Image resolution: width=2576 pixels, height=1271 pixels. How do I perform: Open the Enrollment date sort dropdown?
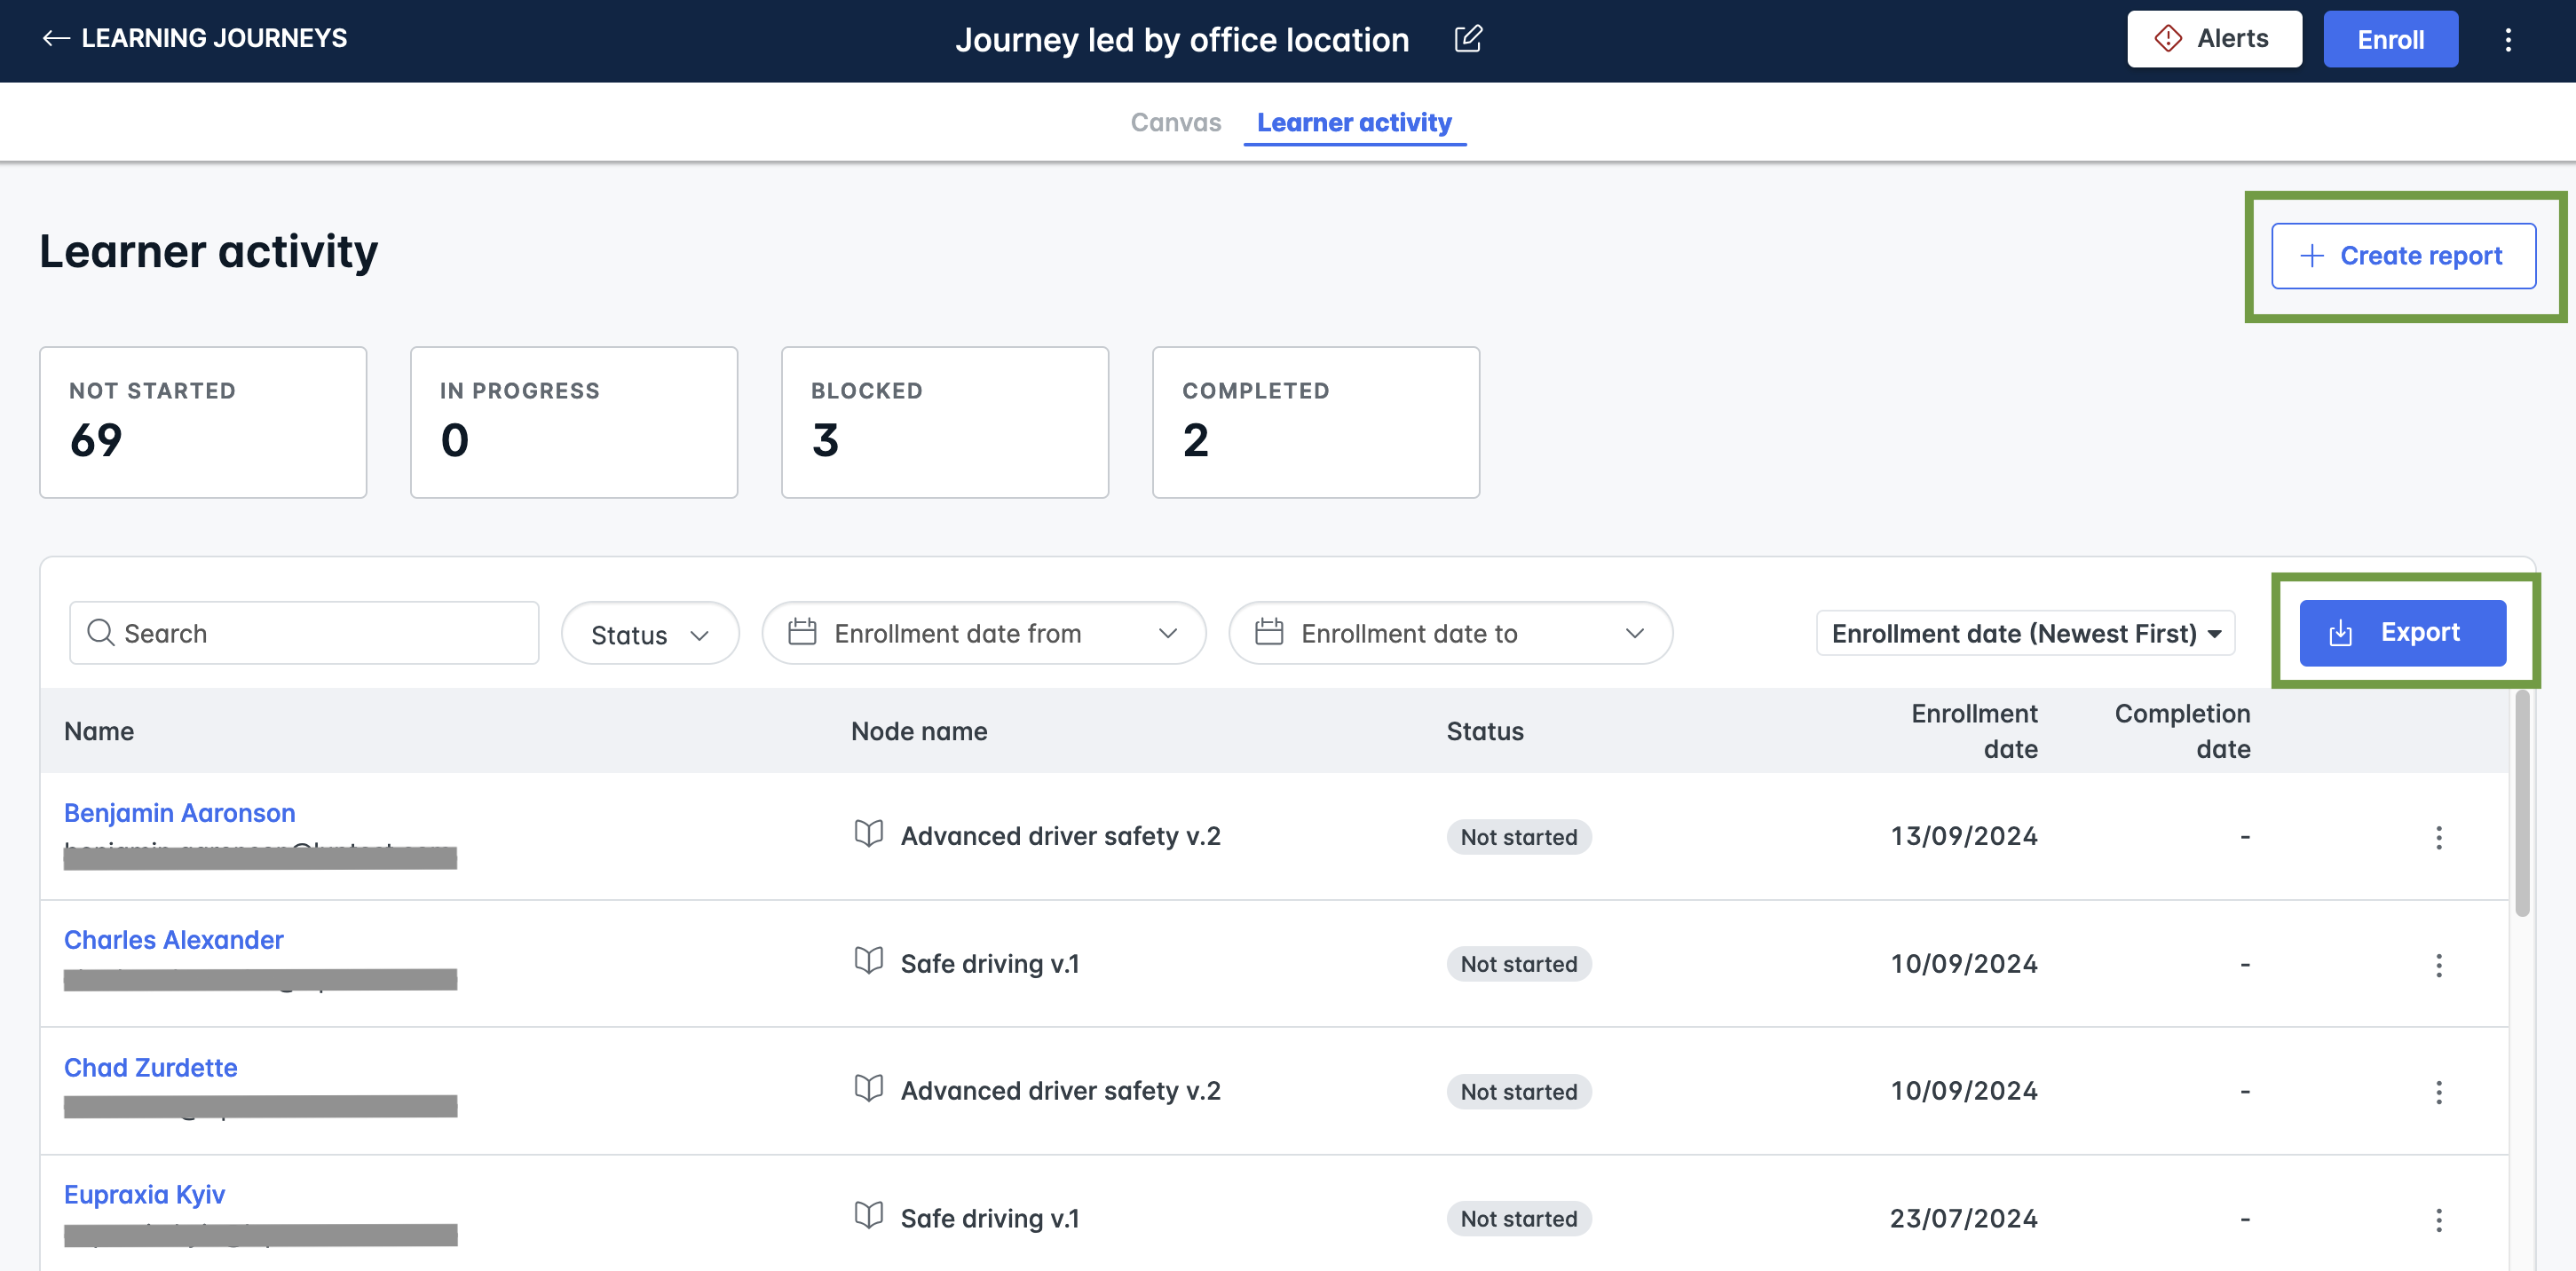2024,633
